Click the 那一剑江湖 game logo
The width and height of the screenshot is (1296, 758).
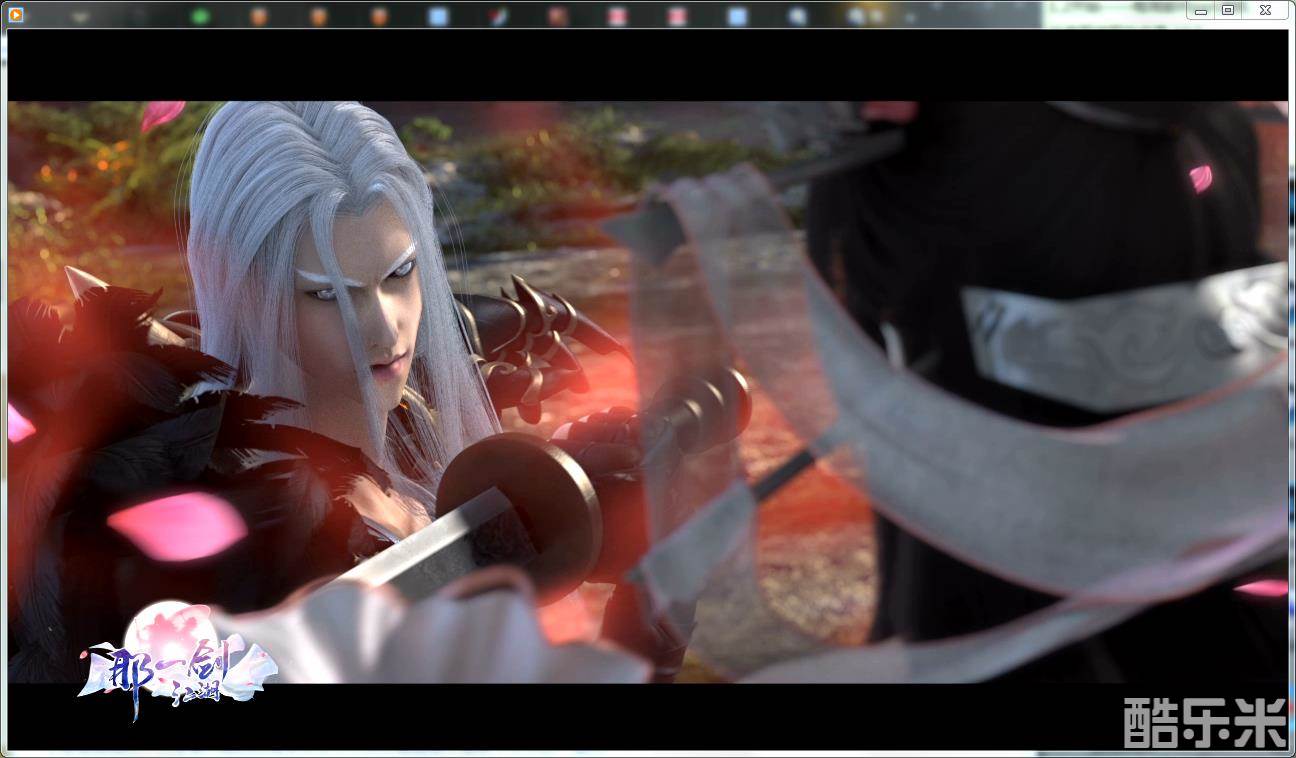[x=175, y=660]
